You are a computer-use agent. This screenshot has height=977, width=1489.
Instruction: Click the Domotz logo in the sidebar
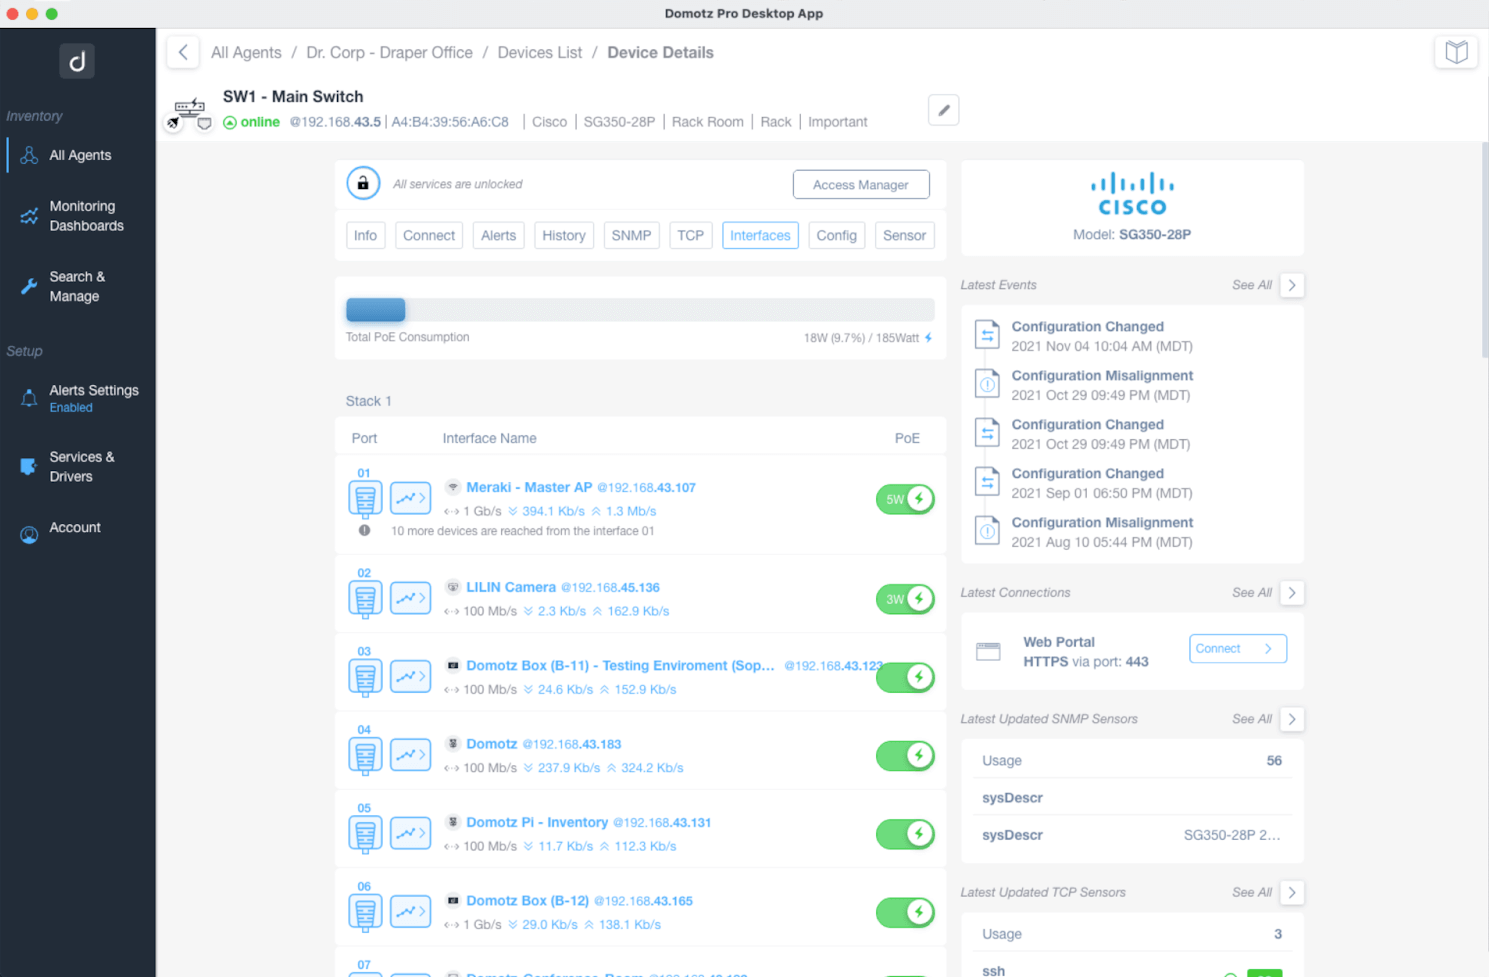click(x=77, y=62)
